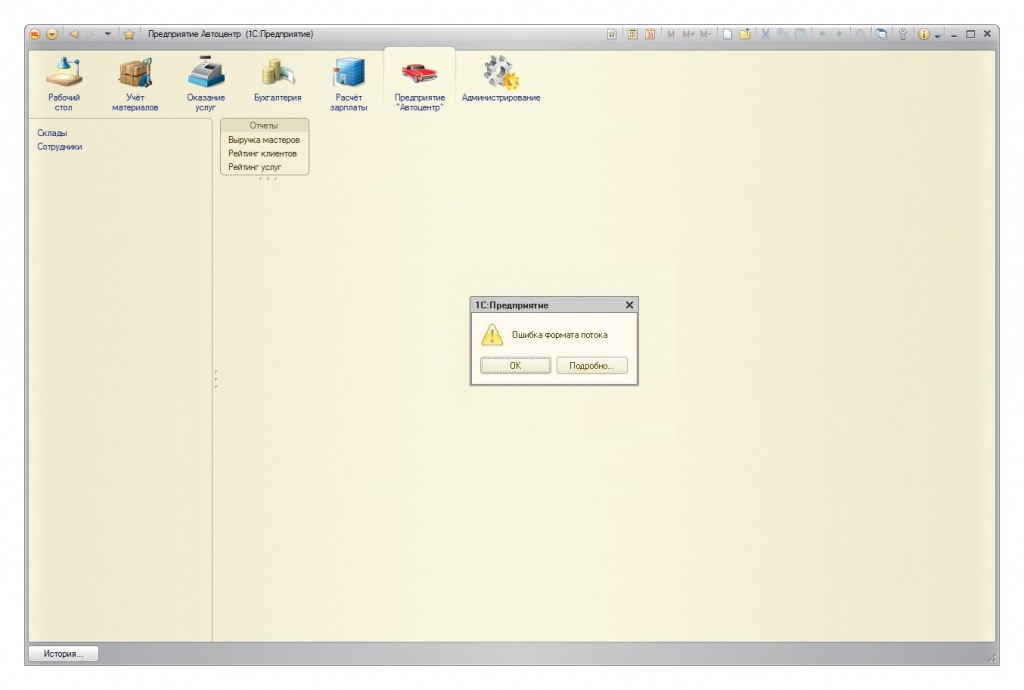Screen dimensions: 1024x690
Task: Open the Выручка мастеров report
Action: [x=264, y=140]
